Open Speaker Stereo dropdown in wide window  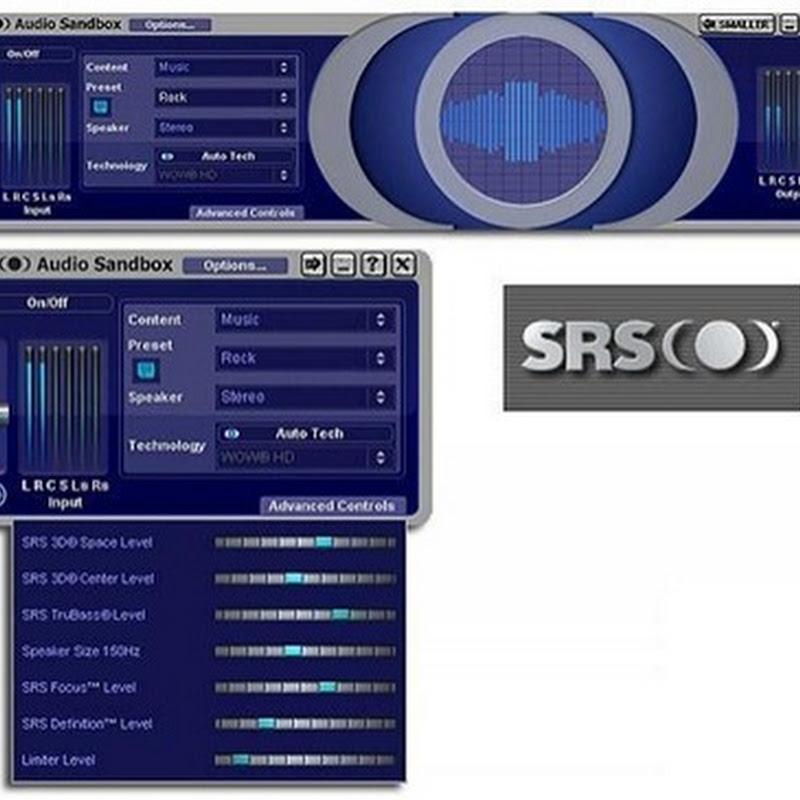(224, 128)
